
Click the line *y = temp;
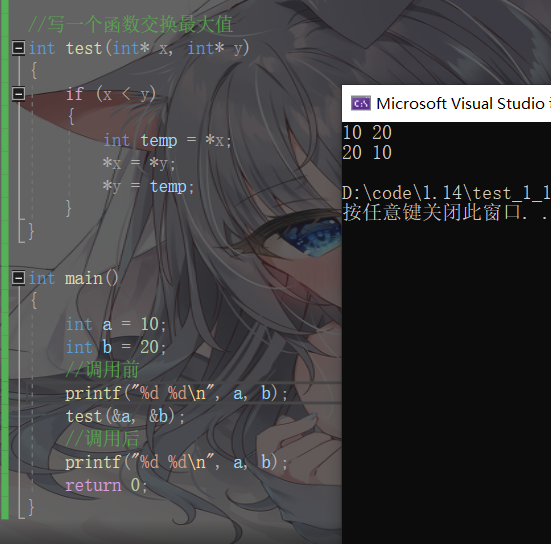148,186
